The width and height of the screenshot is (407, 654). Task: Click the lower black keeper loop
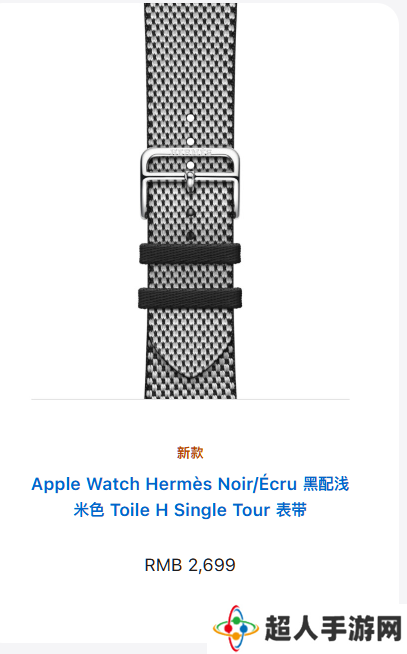190,298
